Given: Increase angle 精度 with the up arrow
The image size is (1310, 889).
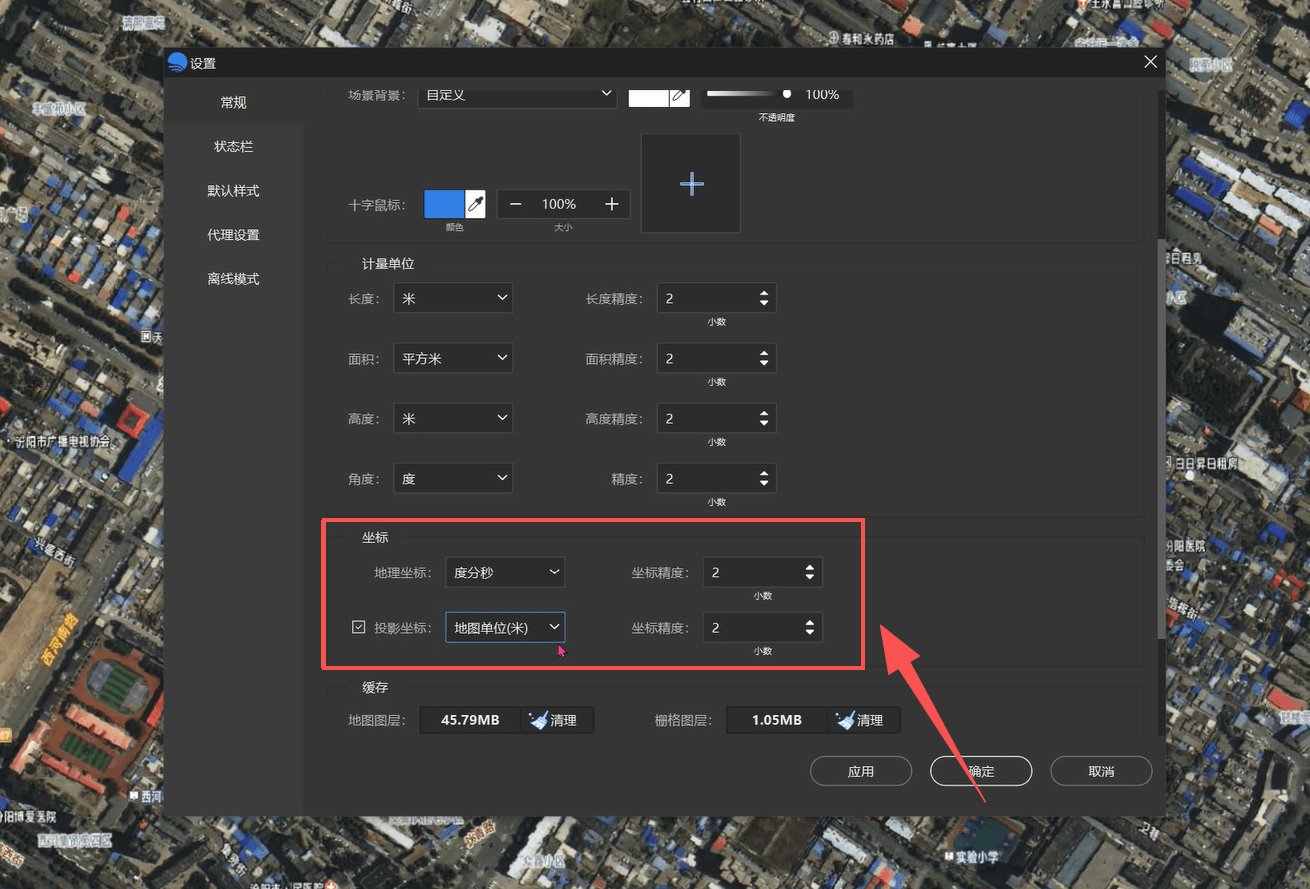Looking at the screenshot, I should pyautogui.click(x=764, y=473).
